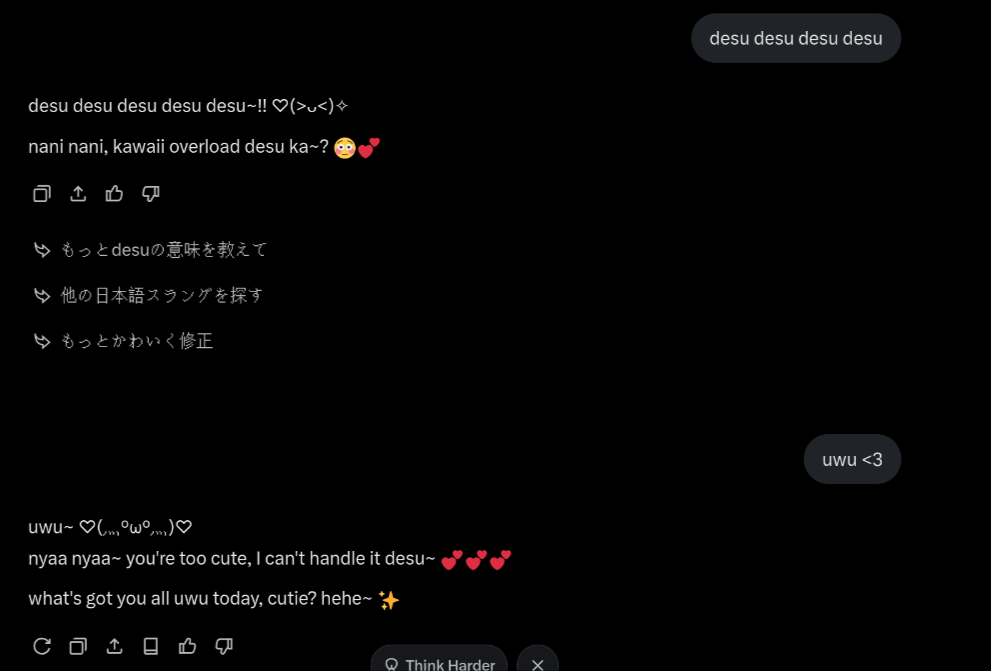Thumbs down the uwu response

[x=224, y=646]
